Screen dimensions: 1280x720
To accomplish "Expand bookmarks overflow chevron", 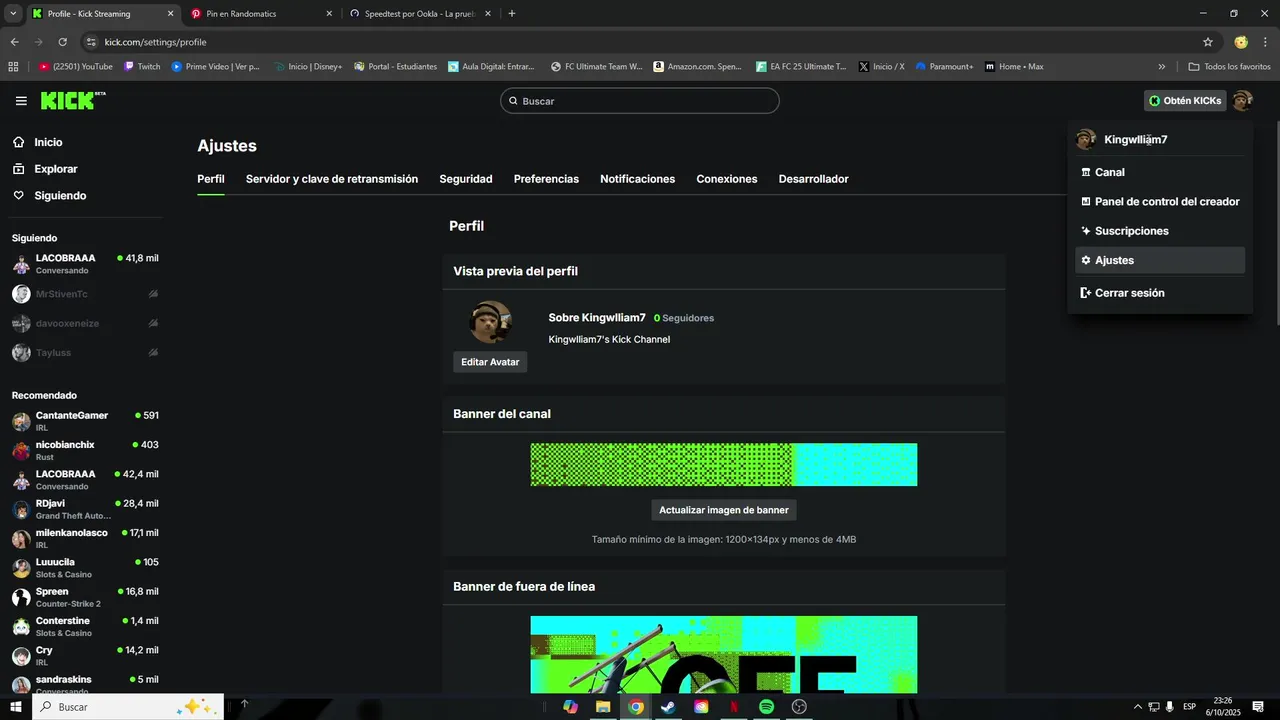I will [1162, 66].
